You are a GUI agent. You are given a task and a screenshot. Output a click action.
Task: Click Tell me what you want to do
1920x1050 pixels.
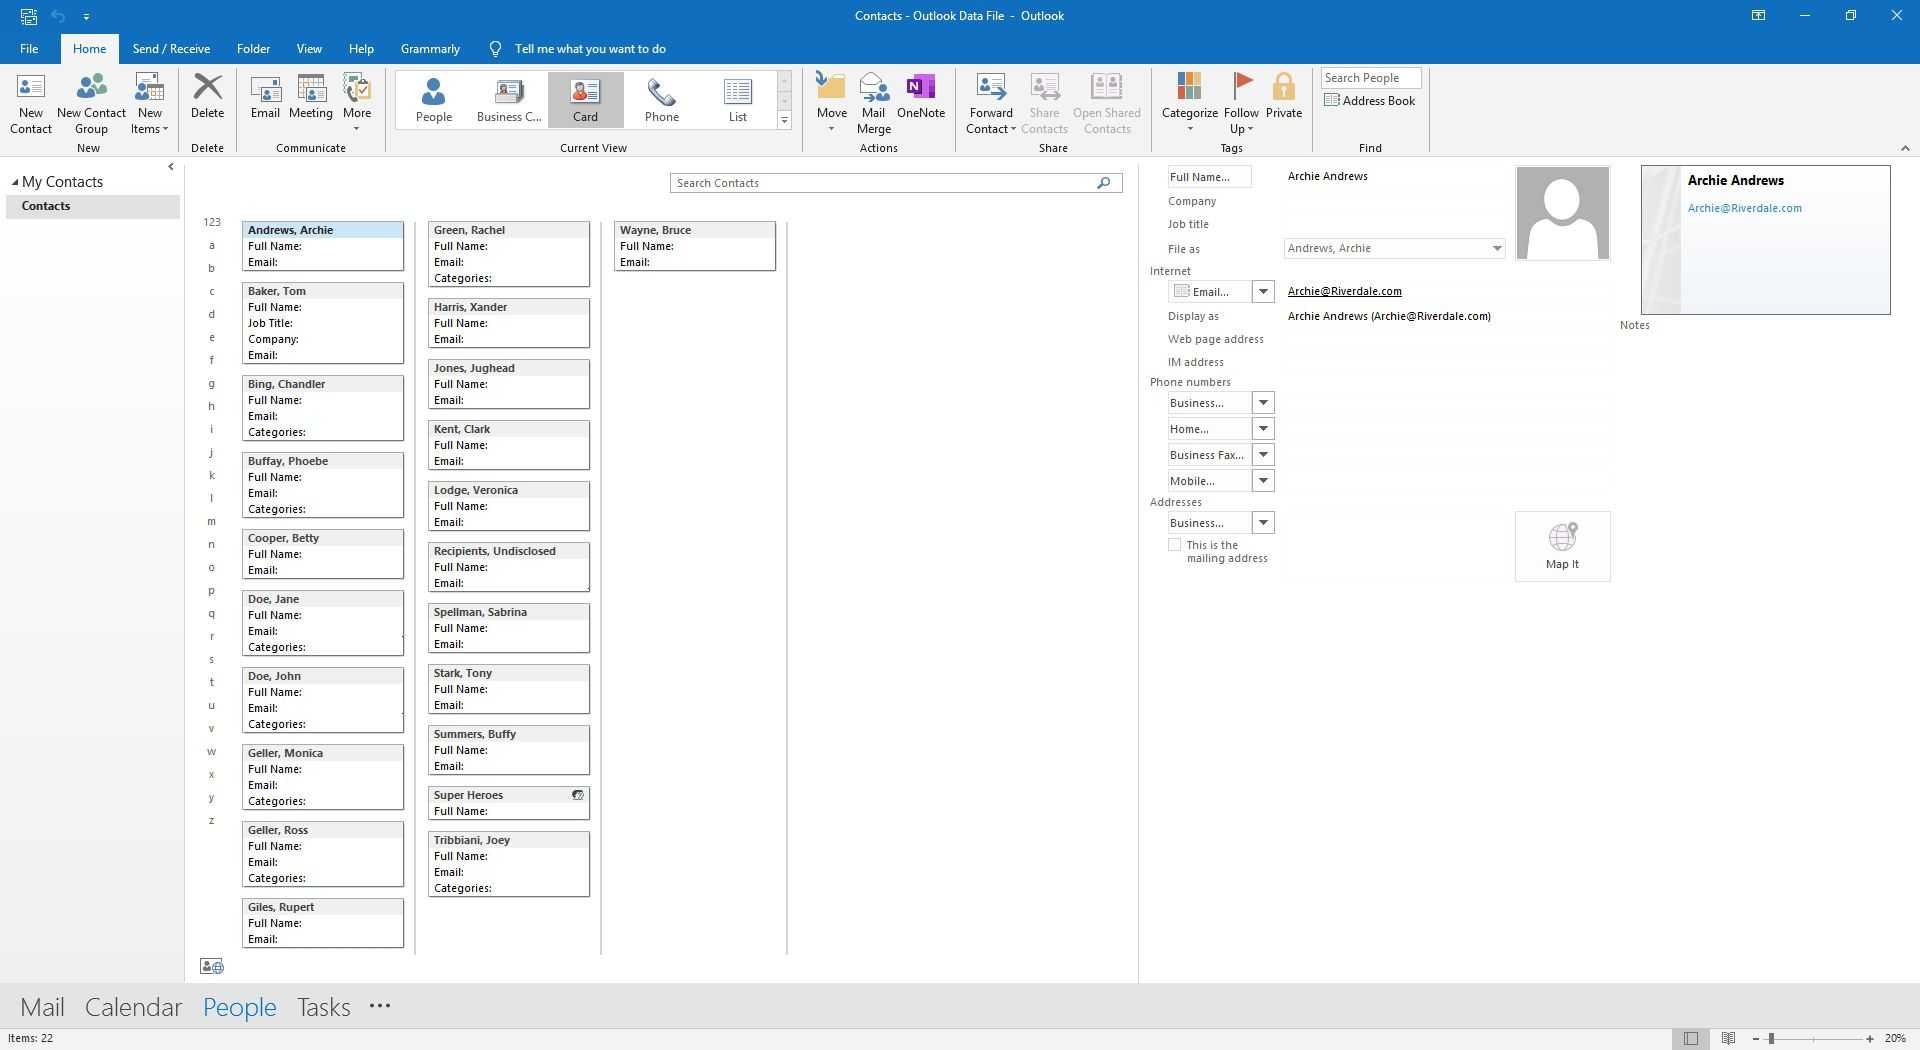(x=590, y=48)
